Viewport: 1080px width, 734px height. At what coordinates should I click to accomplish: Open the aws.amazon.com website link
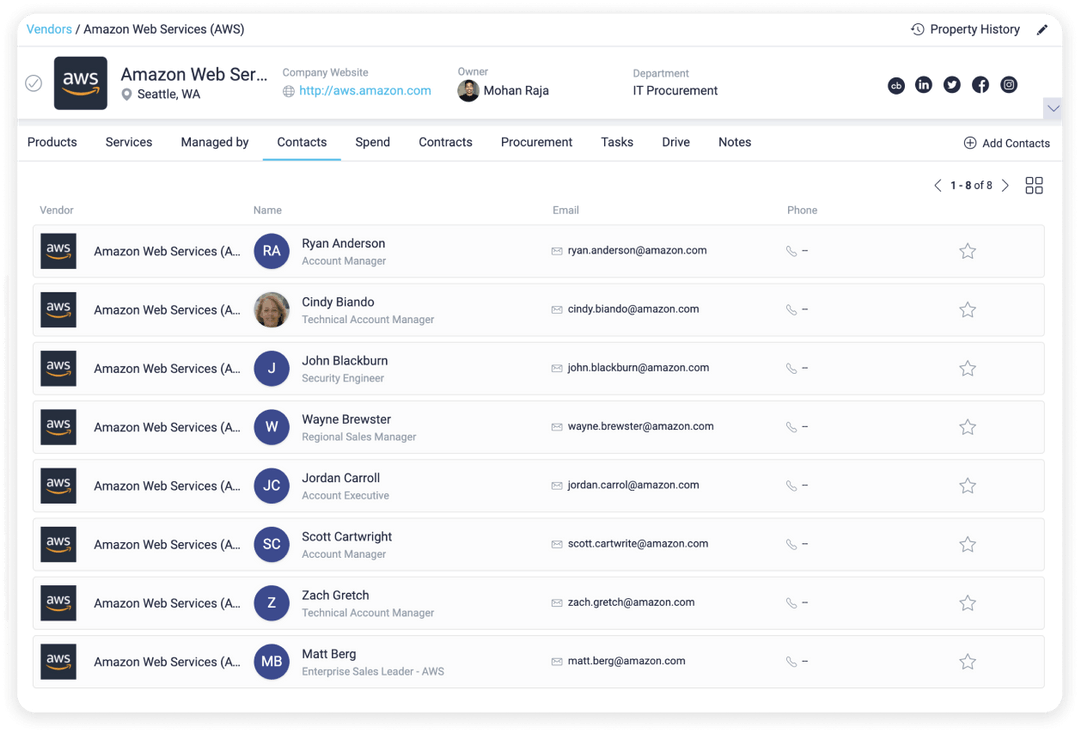365,91
